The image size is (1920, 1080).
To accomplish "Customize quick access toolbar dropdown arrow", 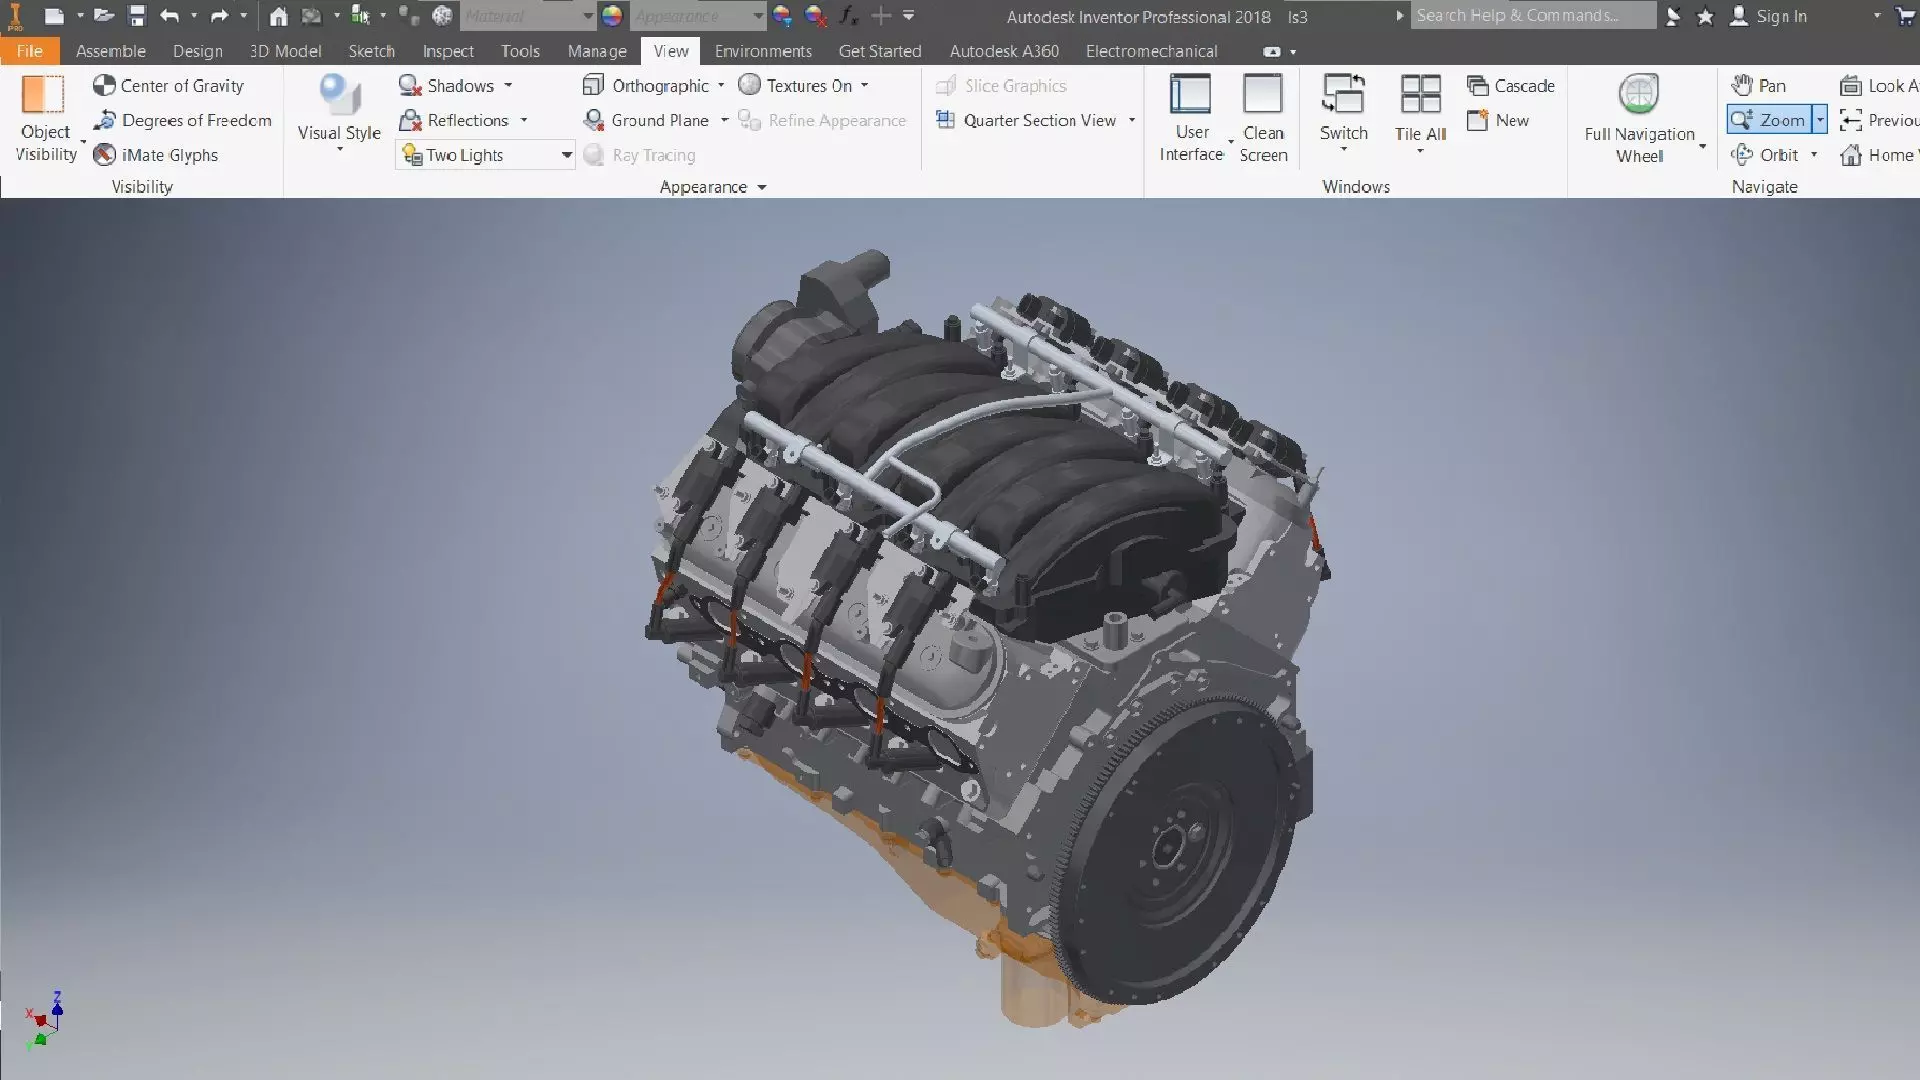I will [908, 16].
